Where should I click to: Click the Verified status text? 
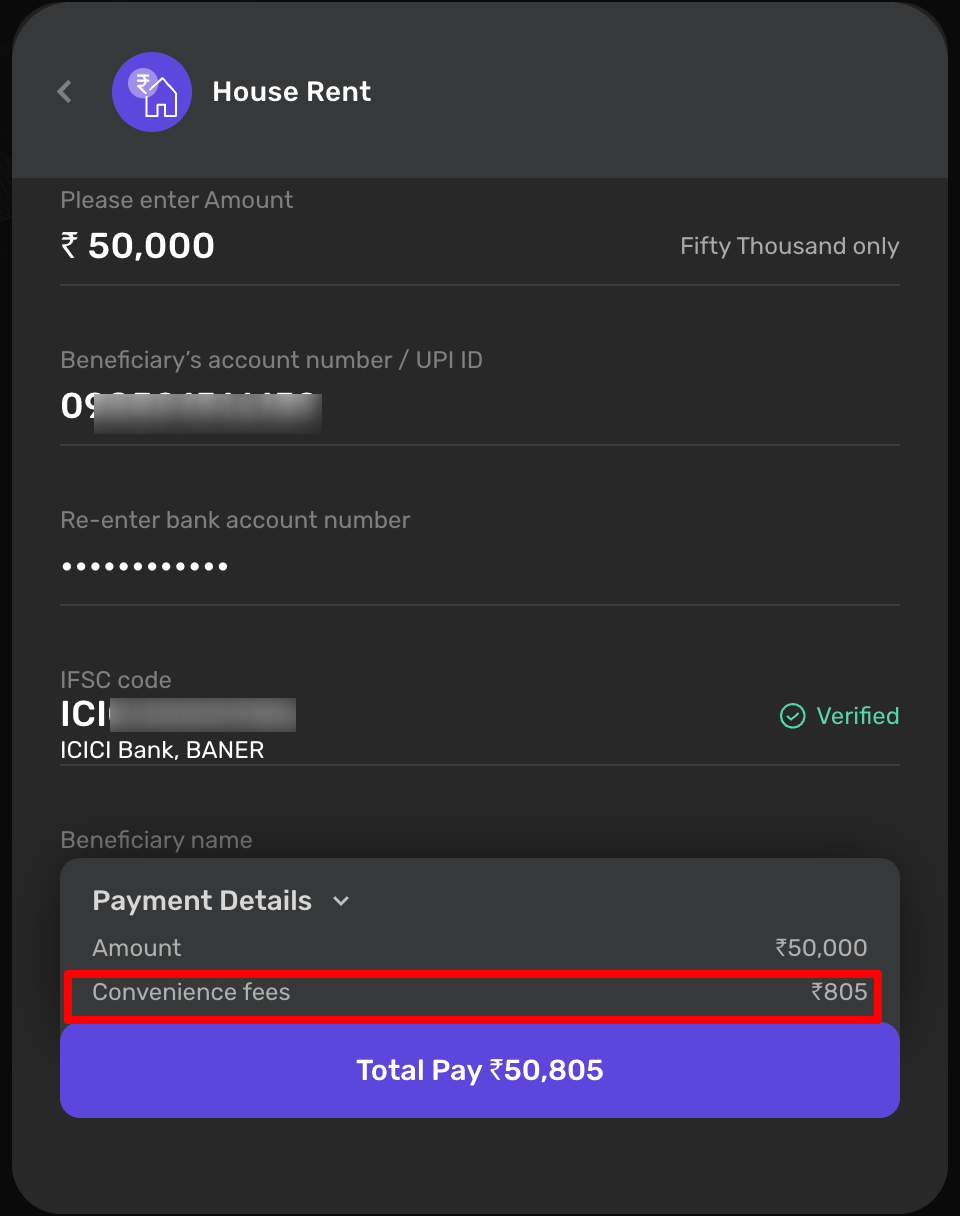click(857, 716)
